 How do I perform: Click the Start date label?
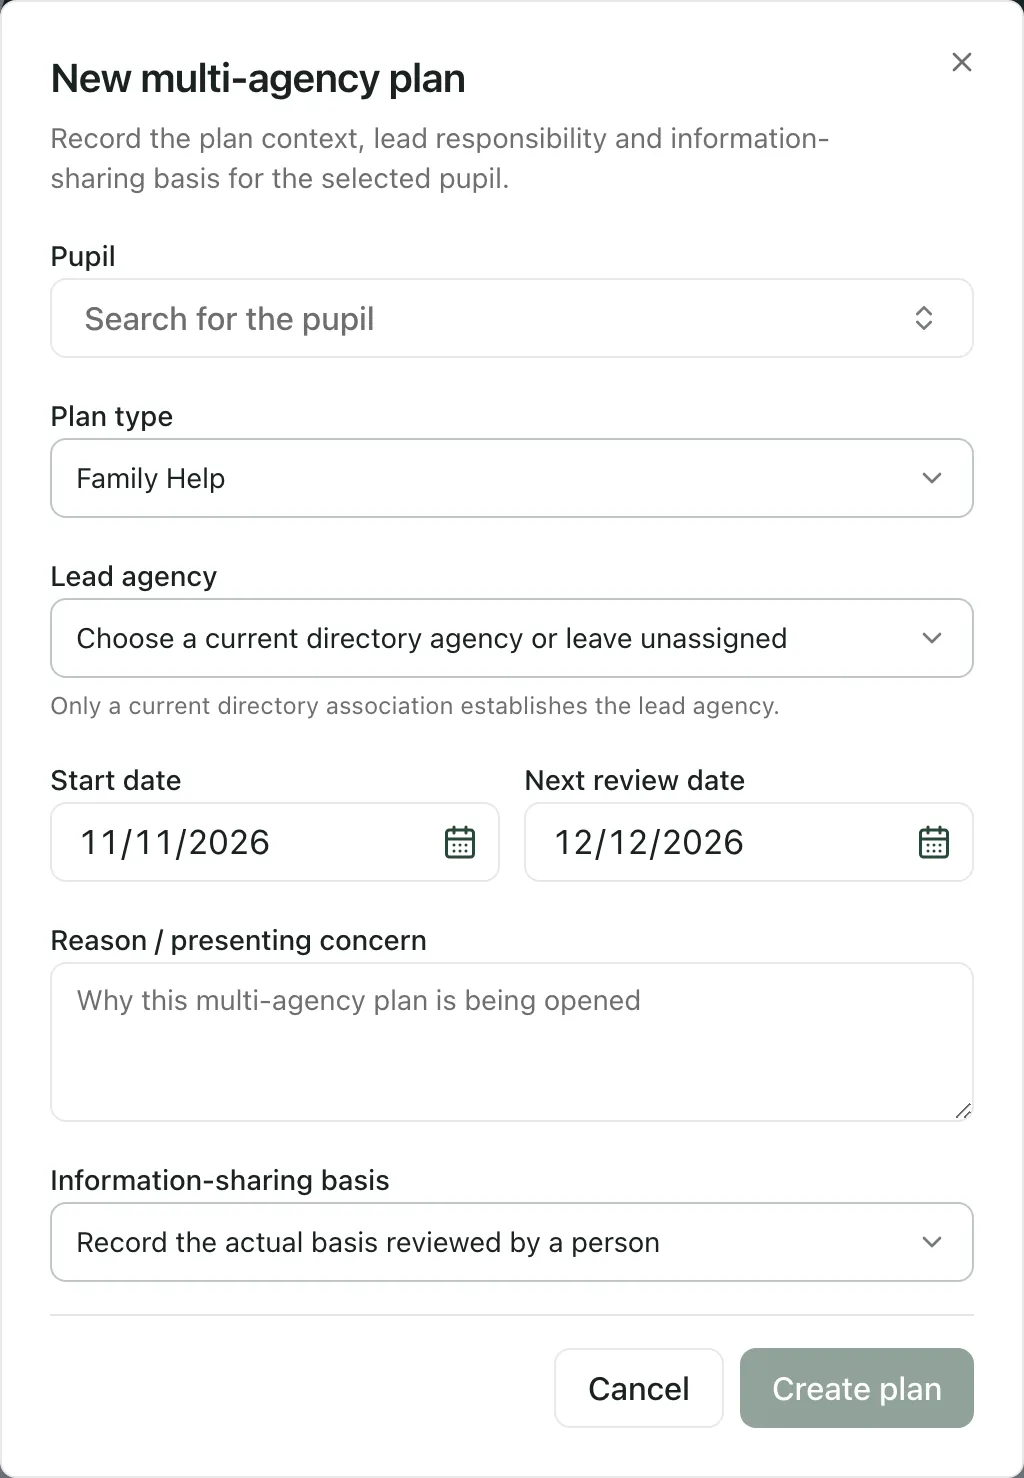coord(116,781)
